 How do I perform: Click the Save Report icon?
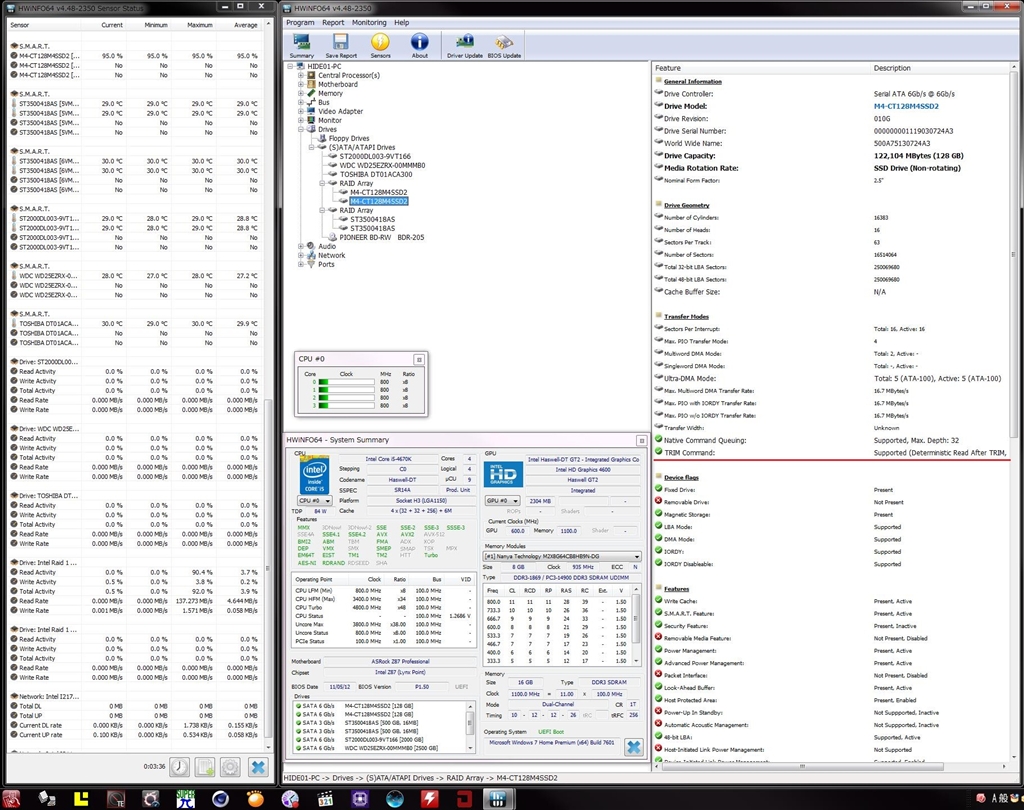click(x=340, y=44)
